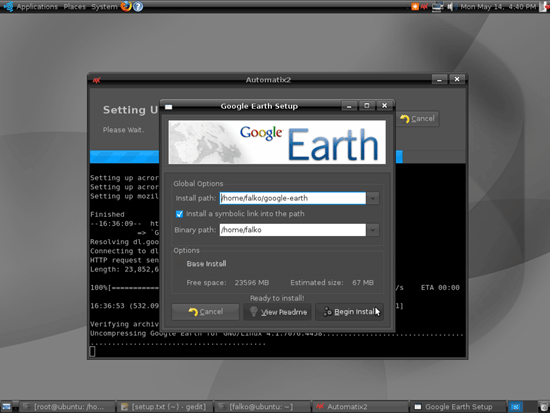Viewport: 550px width, 413px height.
Task: Click the 'Ready to install!' status text
Action: coord(277,298)
